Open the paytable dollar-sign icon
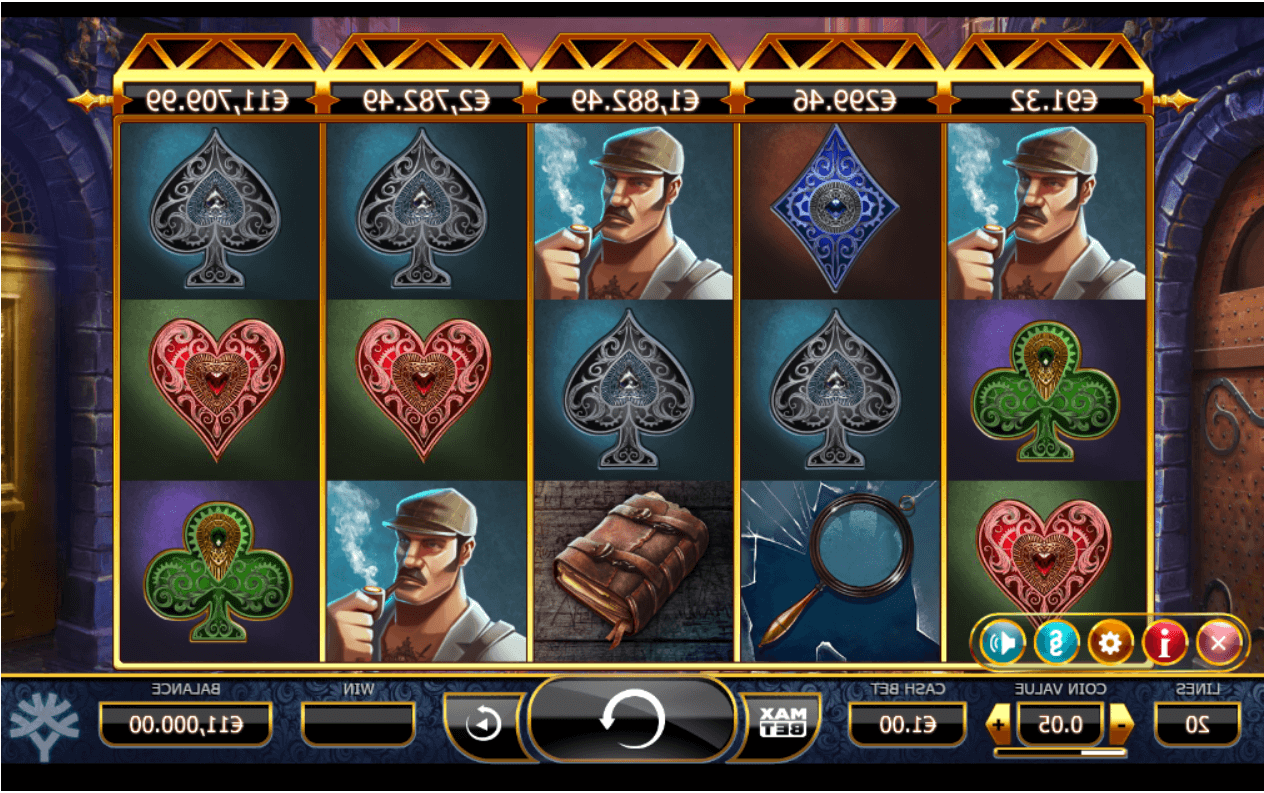This screenshot has width=1264, height=793. [x=1055, y=643]
